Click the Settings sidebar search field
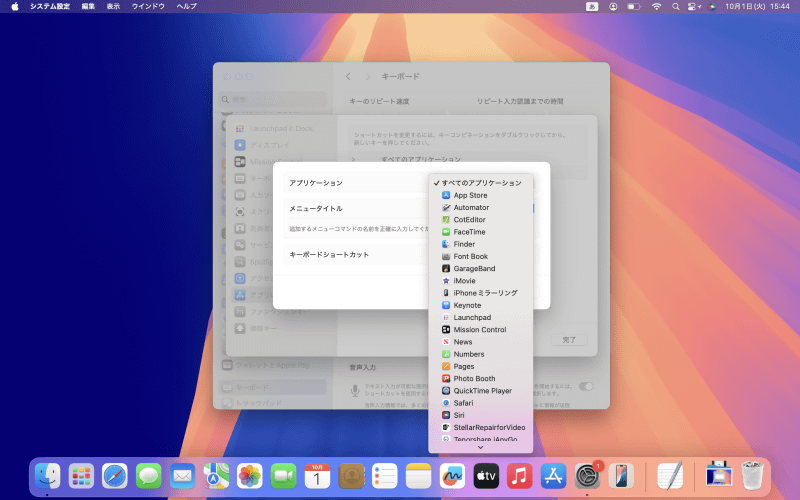The height and width of the screenshot is (500, 800). [x=274, y=99]
